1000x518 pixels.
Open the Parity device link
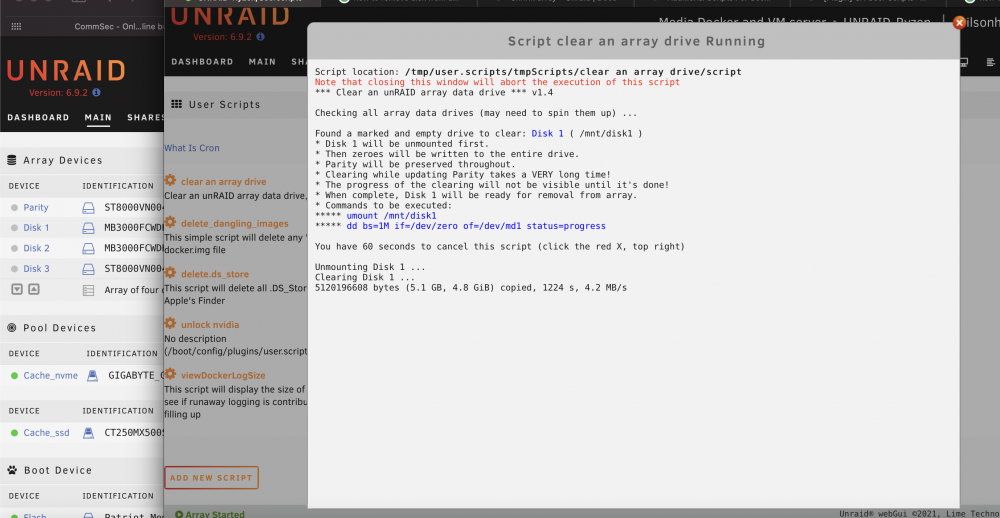point(36,207)
